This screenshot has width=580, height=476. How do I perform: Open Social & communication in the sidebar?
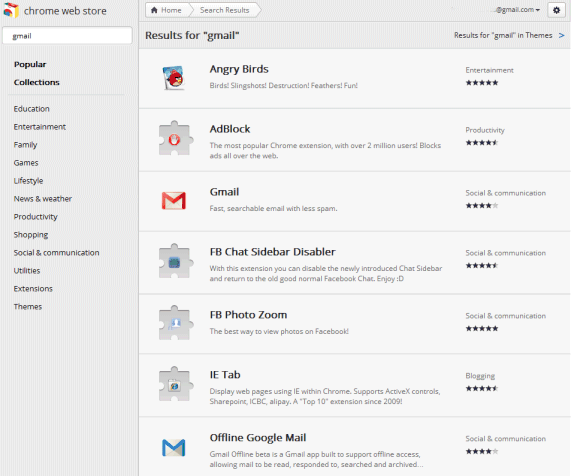(x=57, y=253)
